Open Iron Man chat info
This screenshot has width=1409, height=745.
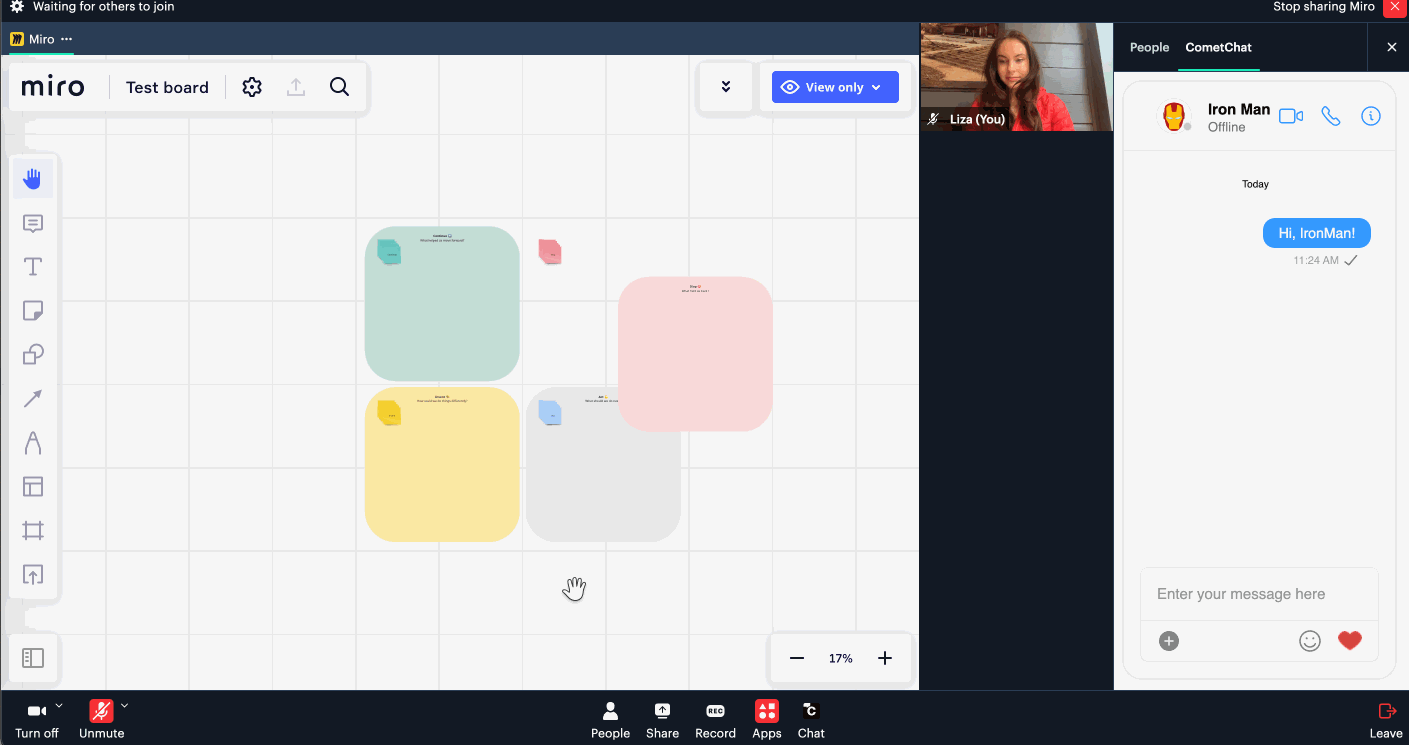coord(1371,116)
